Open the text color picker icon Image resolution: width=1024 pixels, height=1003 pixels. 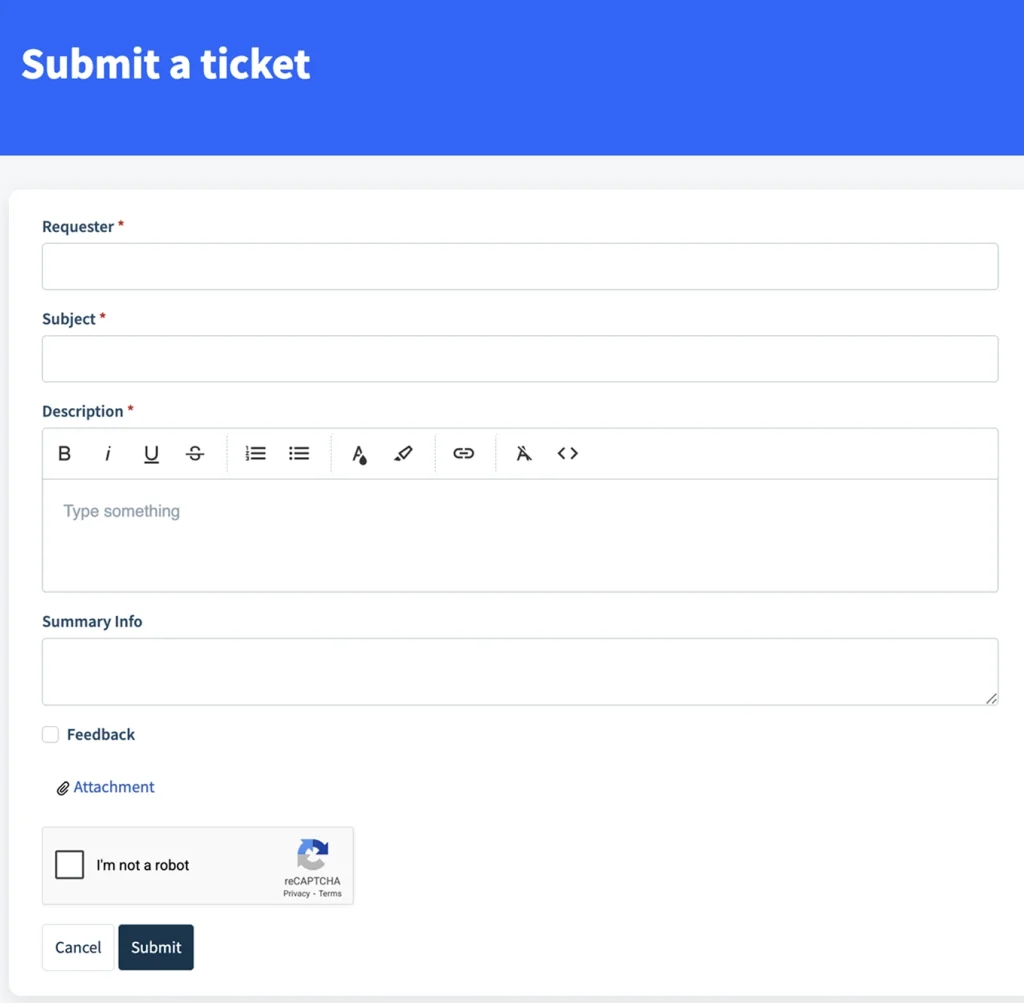click(359, 453)
